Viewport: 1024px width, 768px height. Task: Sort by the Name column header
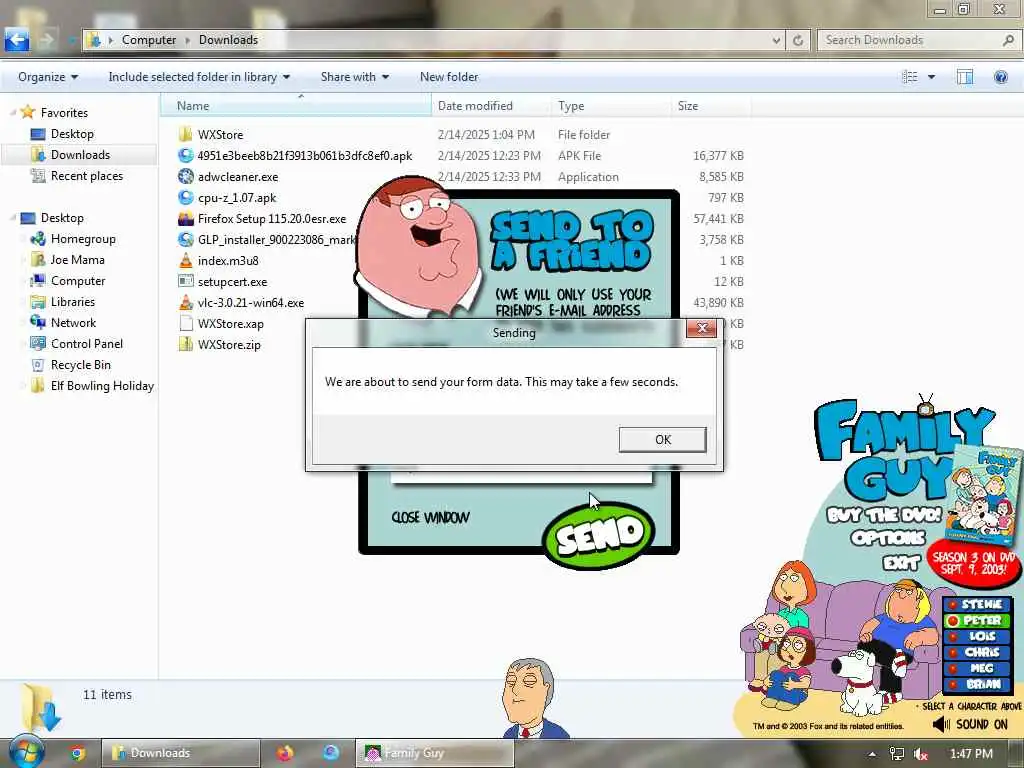pyautogui.click(x=296, y=106)
